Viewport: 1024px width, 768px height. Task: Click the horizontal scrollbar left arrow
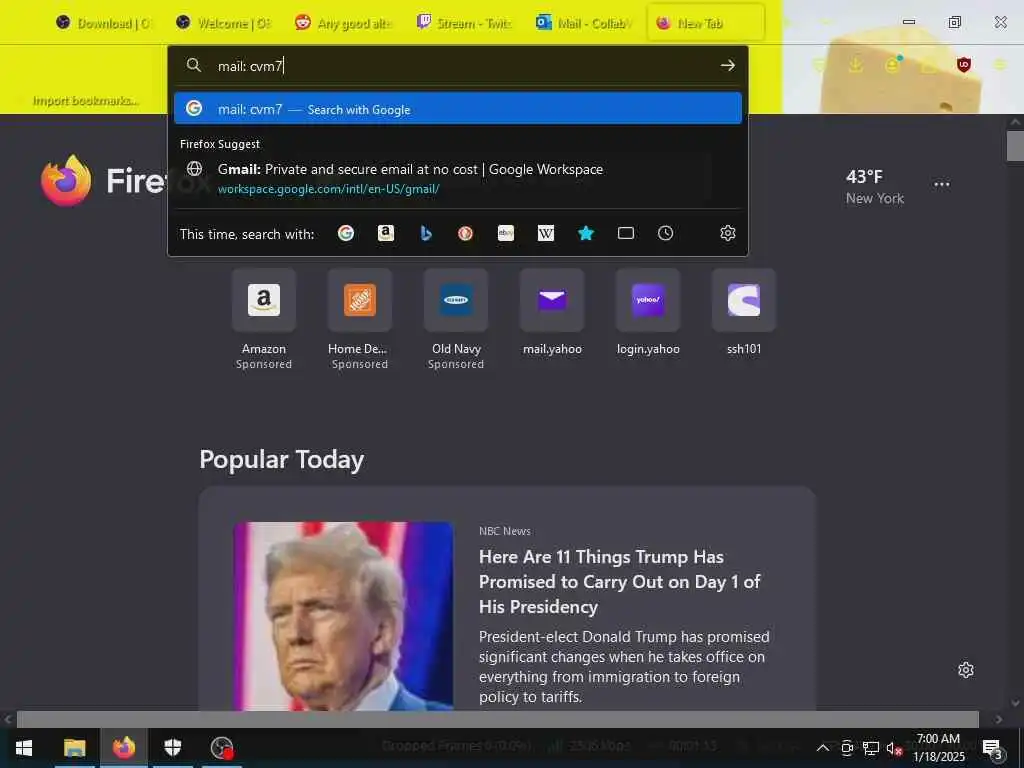(8, 719)
